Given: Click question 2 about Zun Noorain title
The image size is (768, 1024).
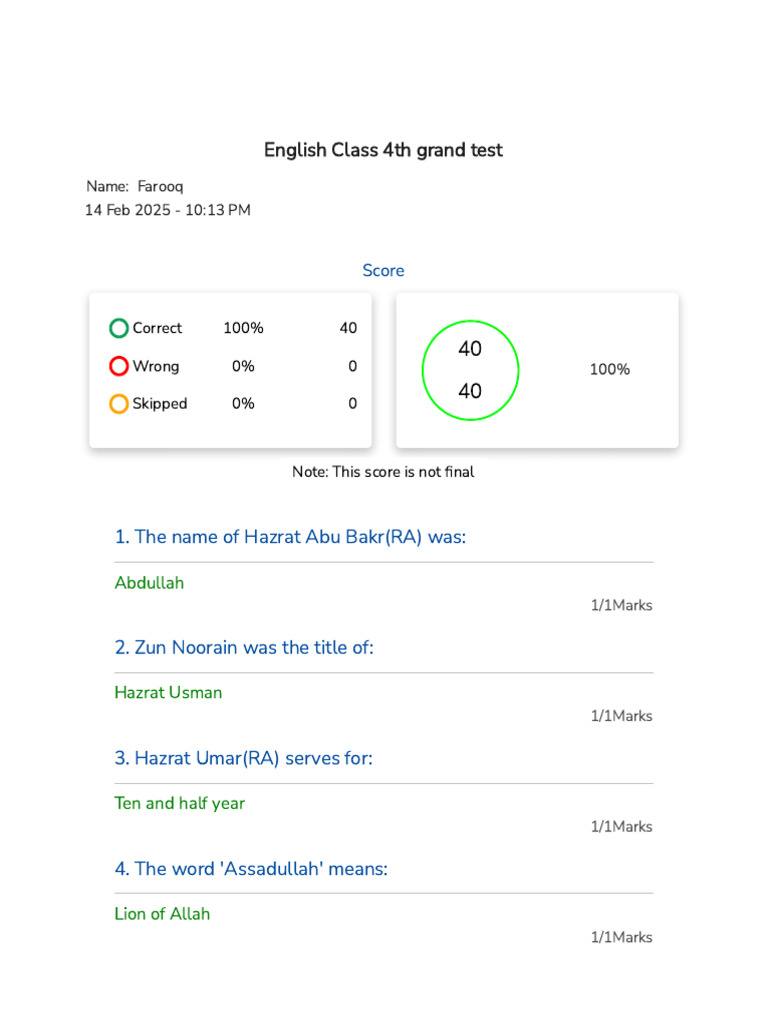Looking at the screenshot, I should [244, 647].
